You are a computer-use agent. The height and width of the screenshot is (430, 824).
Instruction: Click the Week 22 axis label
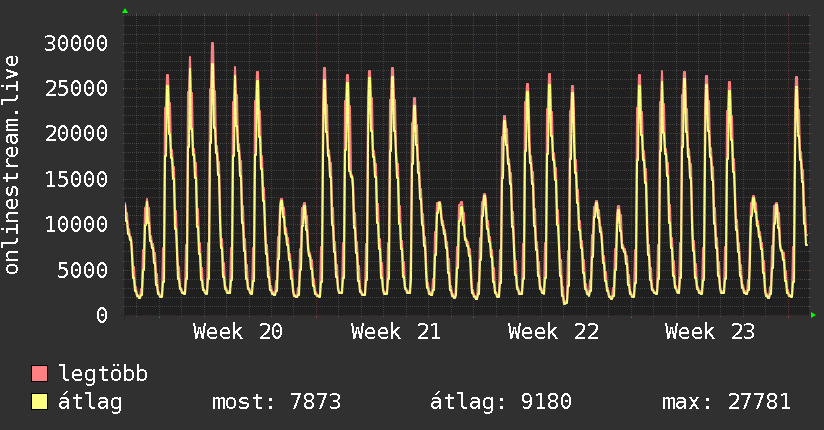click(553, 332)
